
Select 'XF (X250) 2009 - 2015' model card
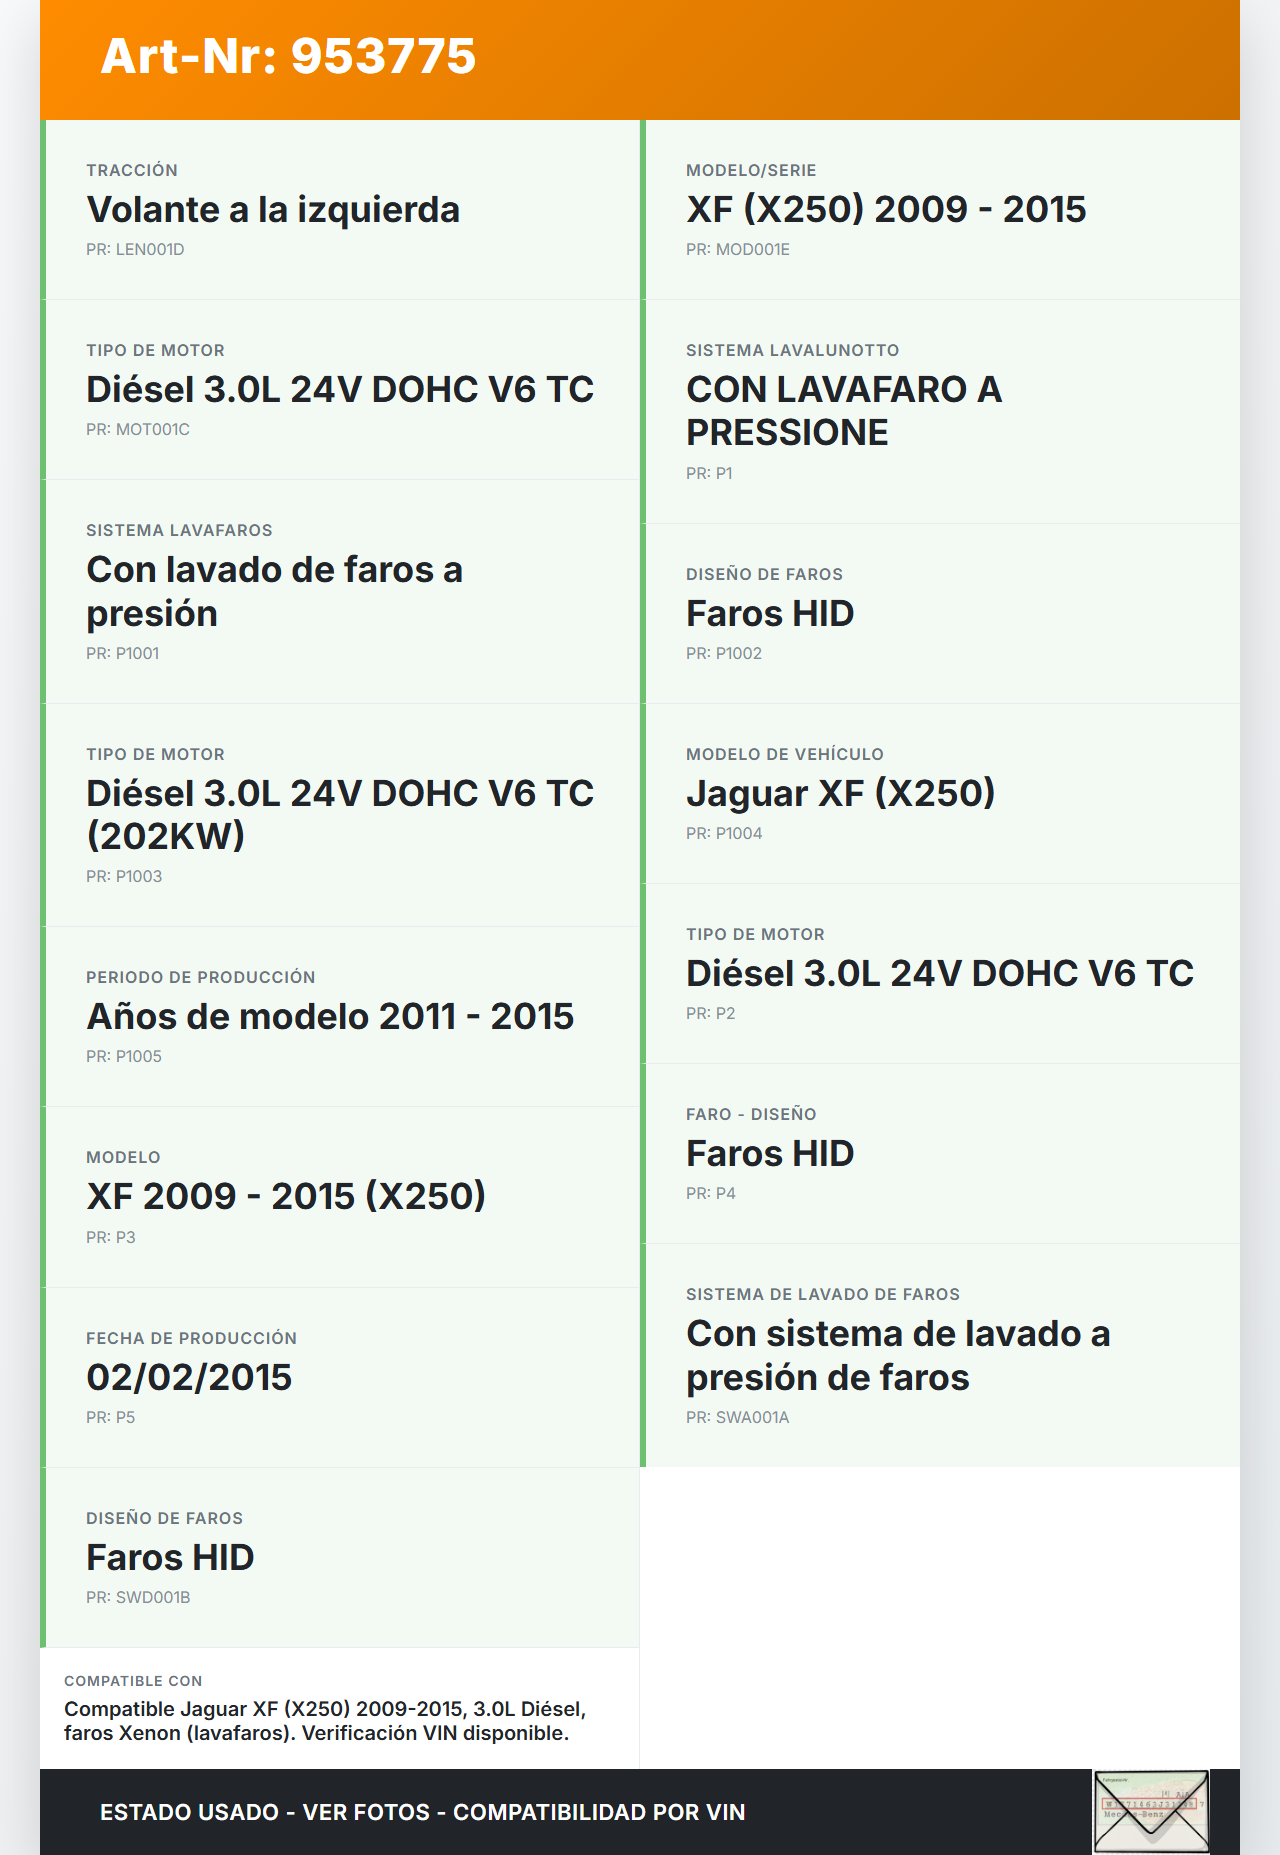[x=885, y=210]
